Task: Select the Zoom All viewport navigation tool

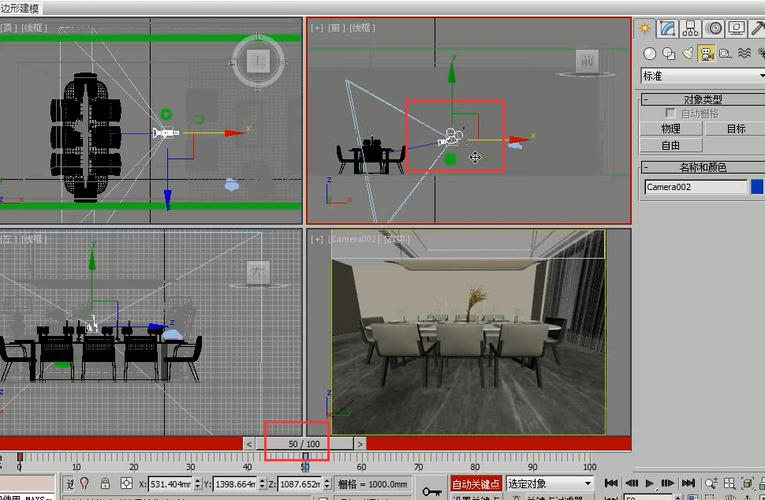Action: tap(729, 483)
